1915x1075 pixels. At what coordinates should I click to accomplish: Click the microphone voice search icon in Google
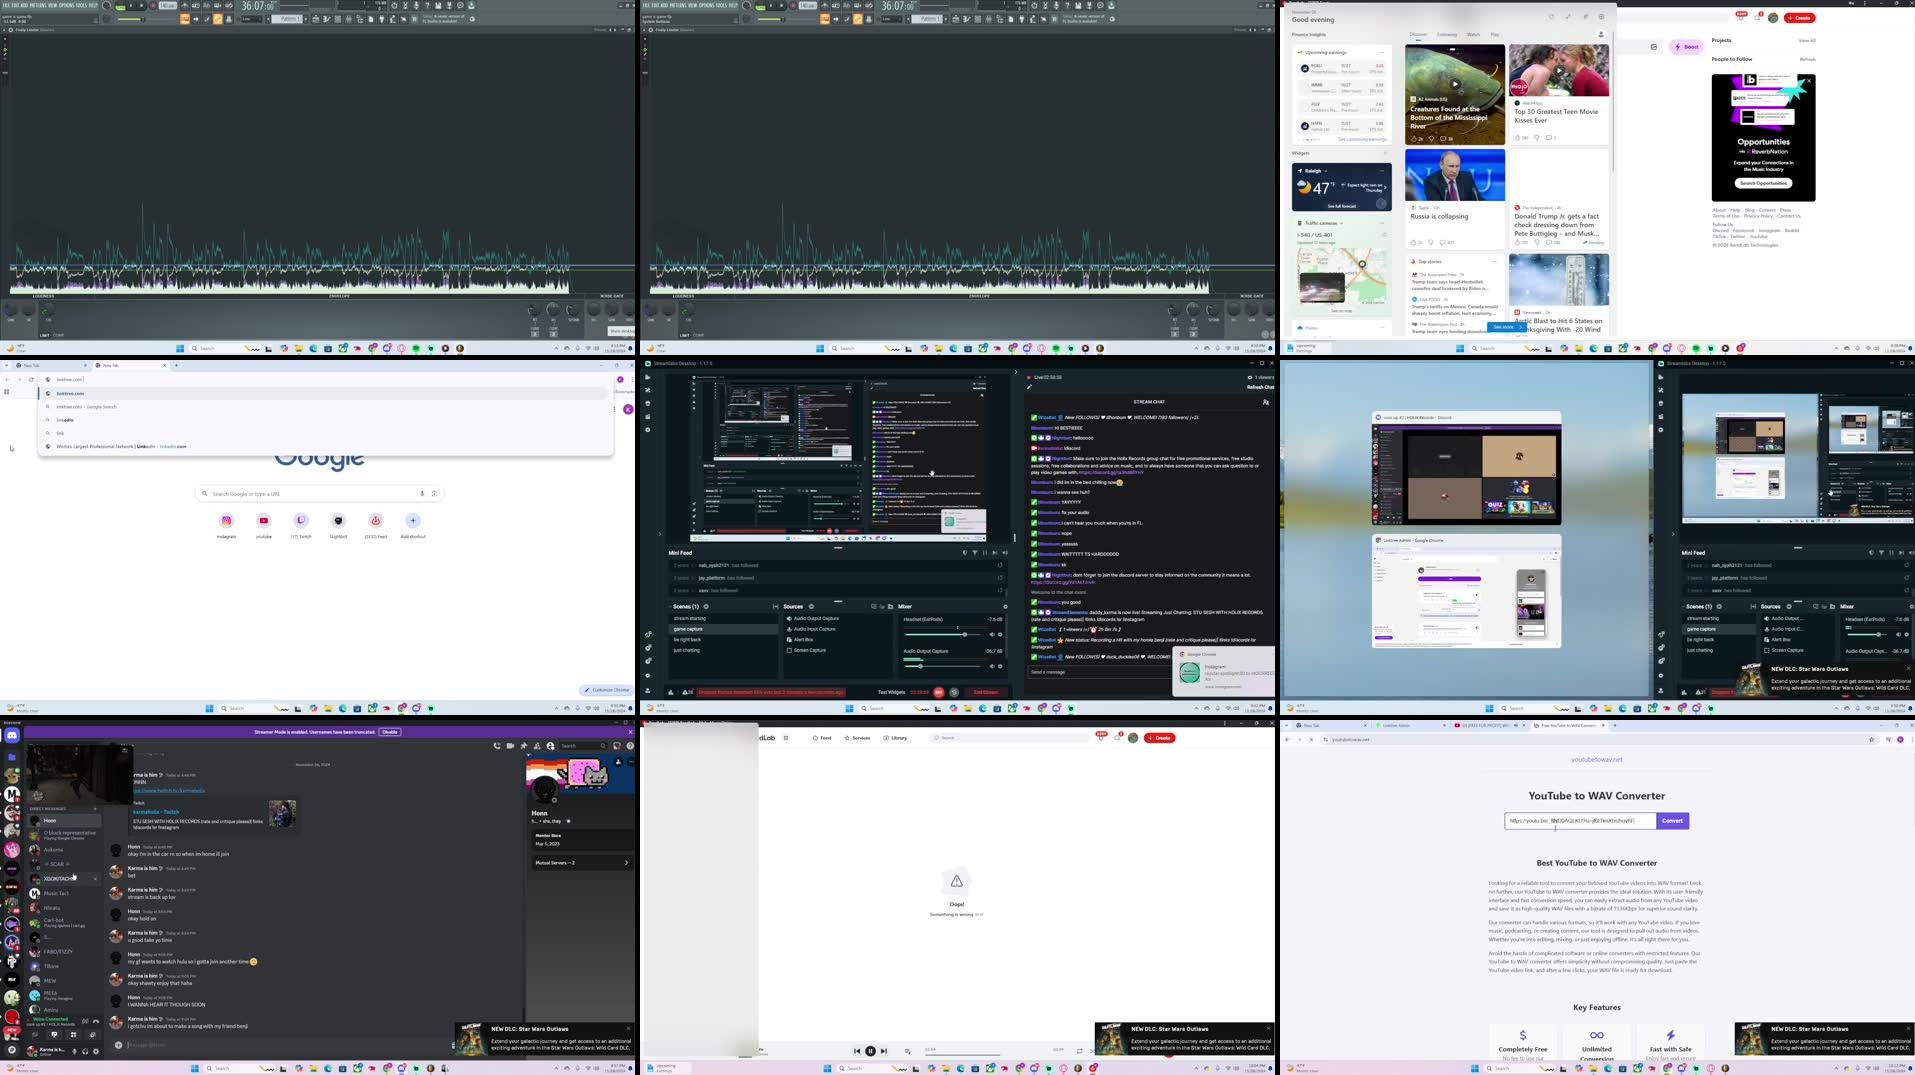coord(422,493)
